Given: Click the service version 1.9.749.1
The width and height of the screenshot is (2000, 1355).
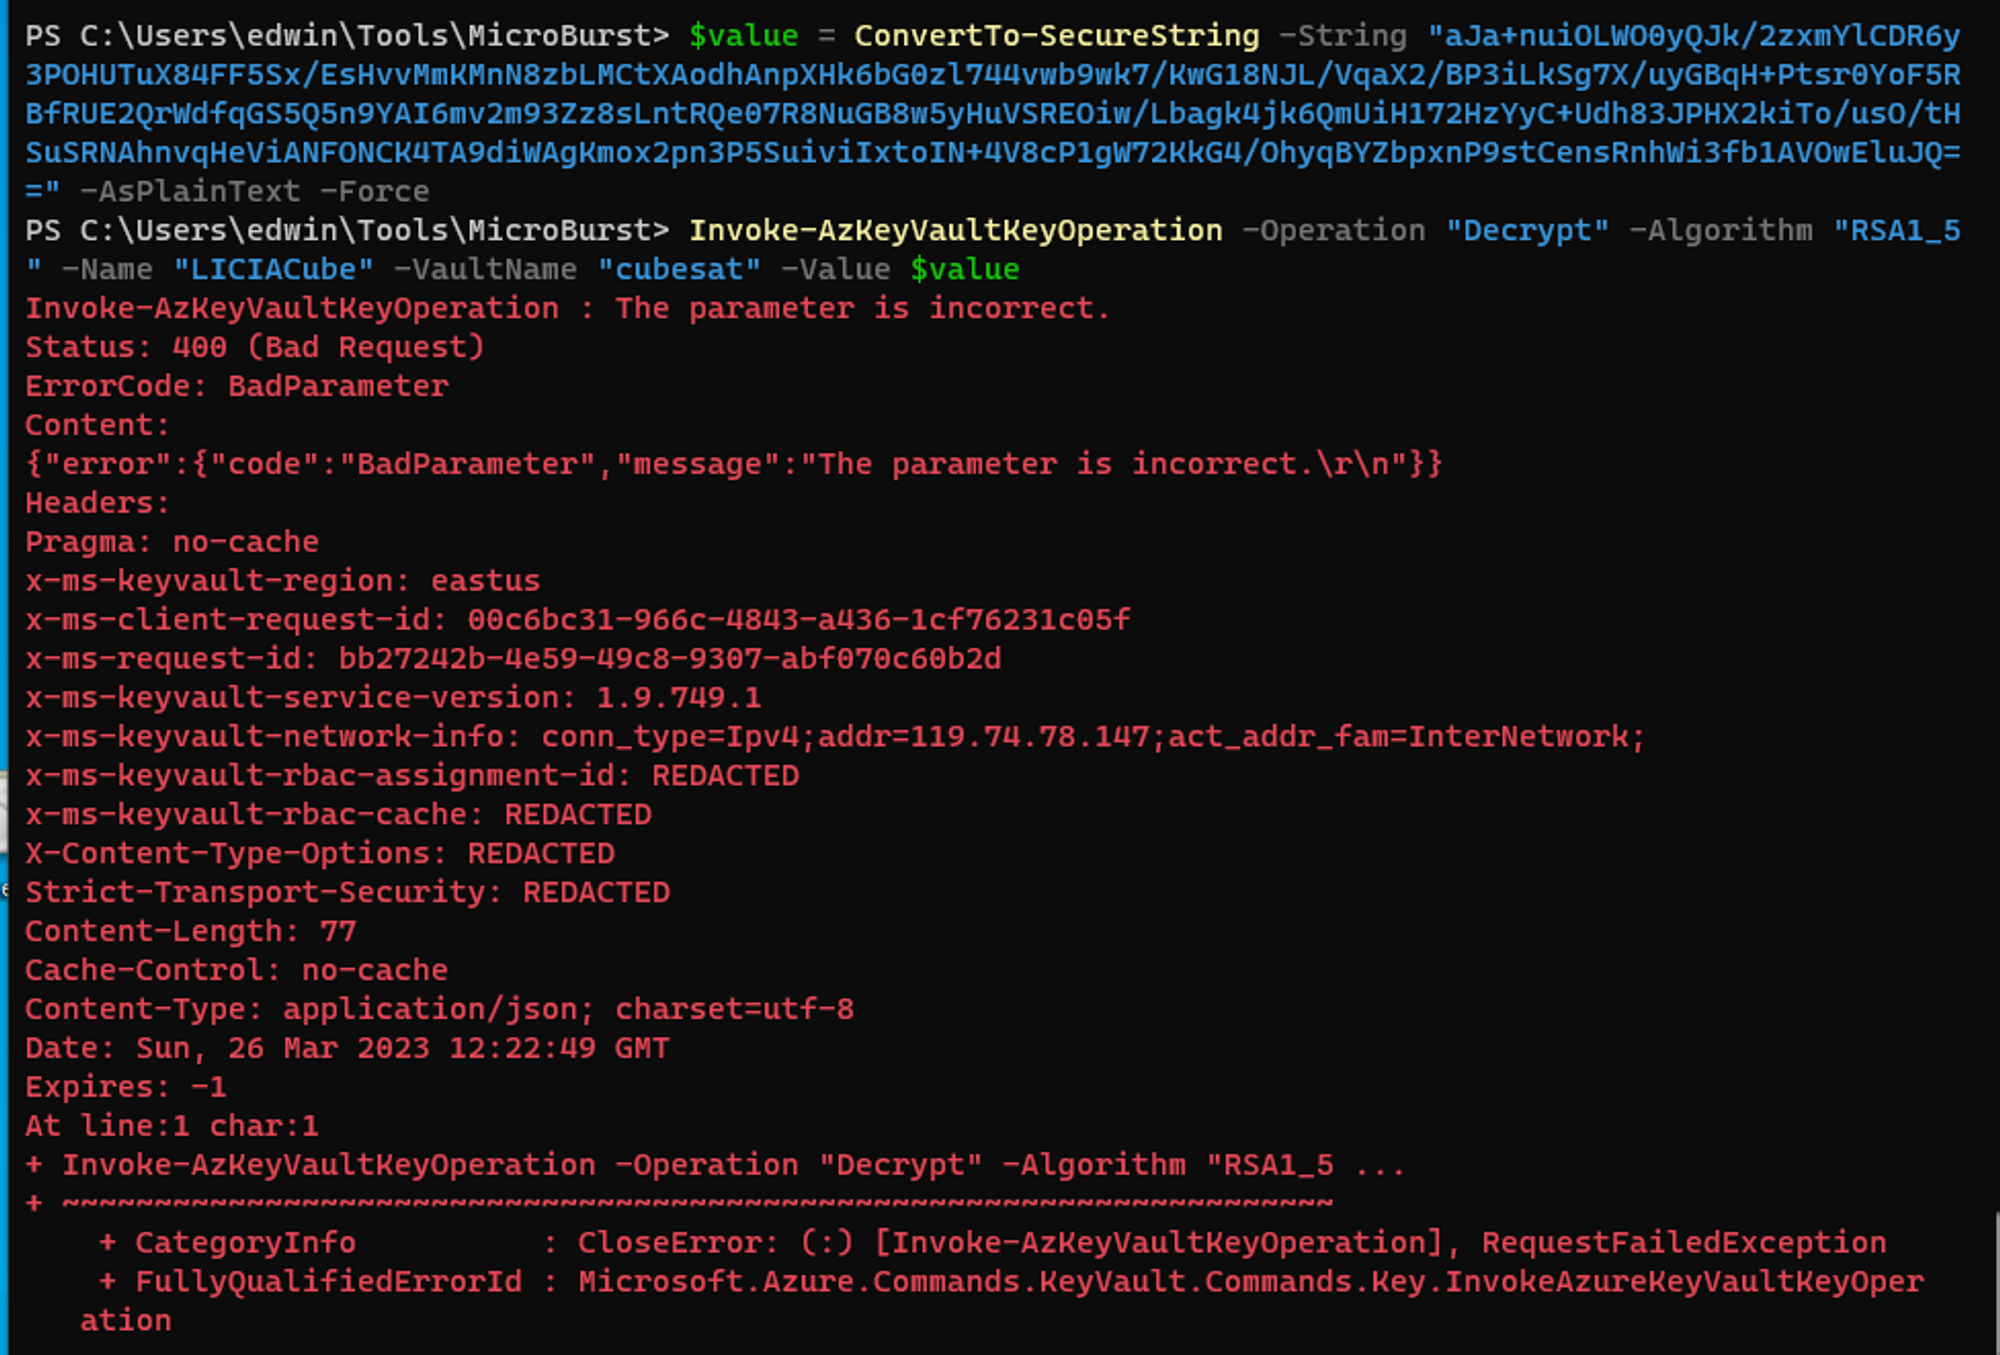Looking at the screenshot, I should point(678,698).
